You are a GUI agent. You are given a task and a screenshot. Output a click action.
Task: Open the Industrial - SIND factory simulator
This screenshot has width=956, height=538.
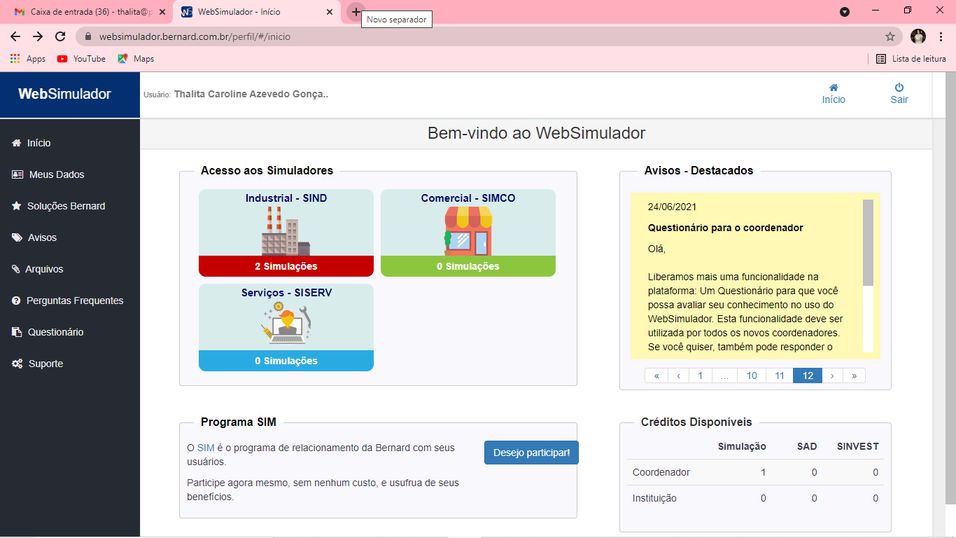(286, 232)
